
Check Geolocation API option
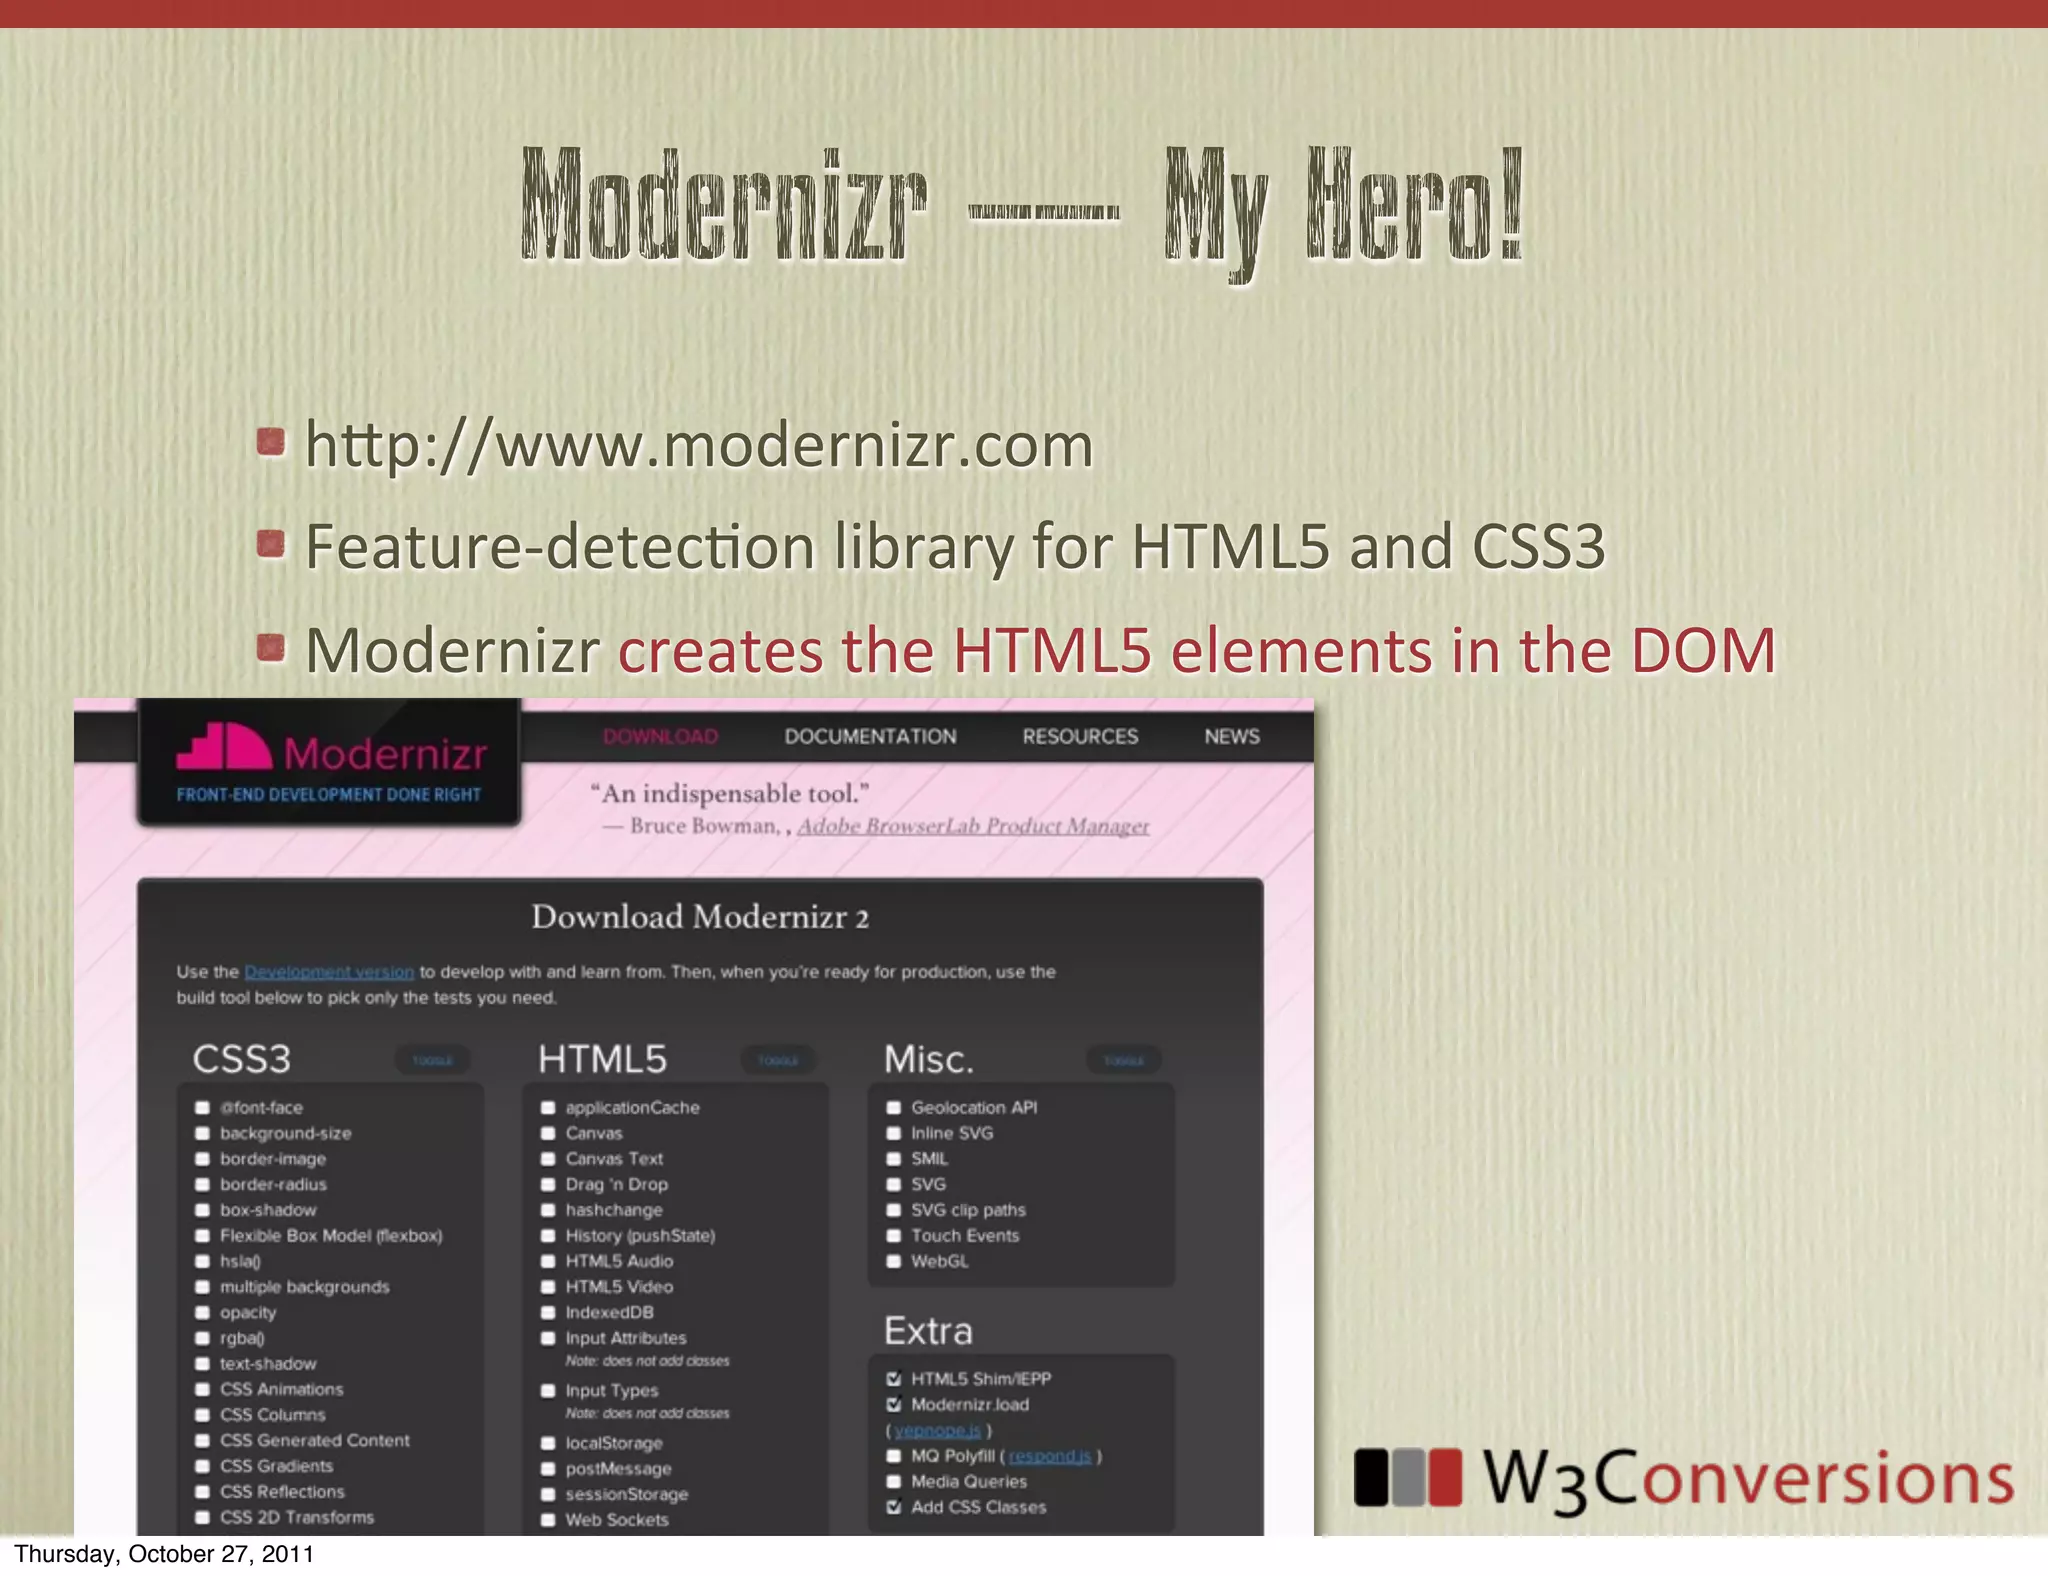tap(894, 1108)
